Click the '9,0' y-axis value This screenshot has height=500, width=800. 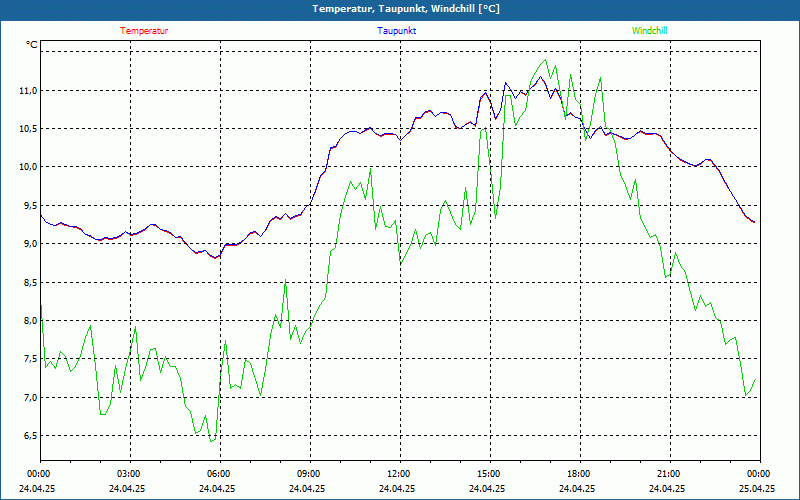(x=31, y=244)
